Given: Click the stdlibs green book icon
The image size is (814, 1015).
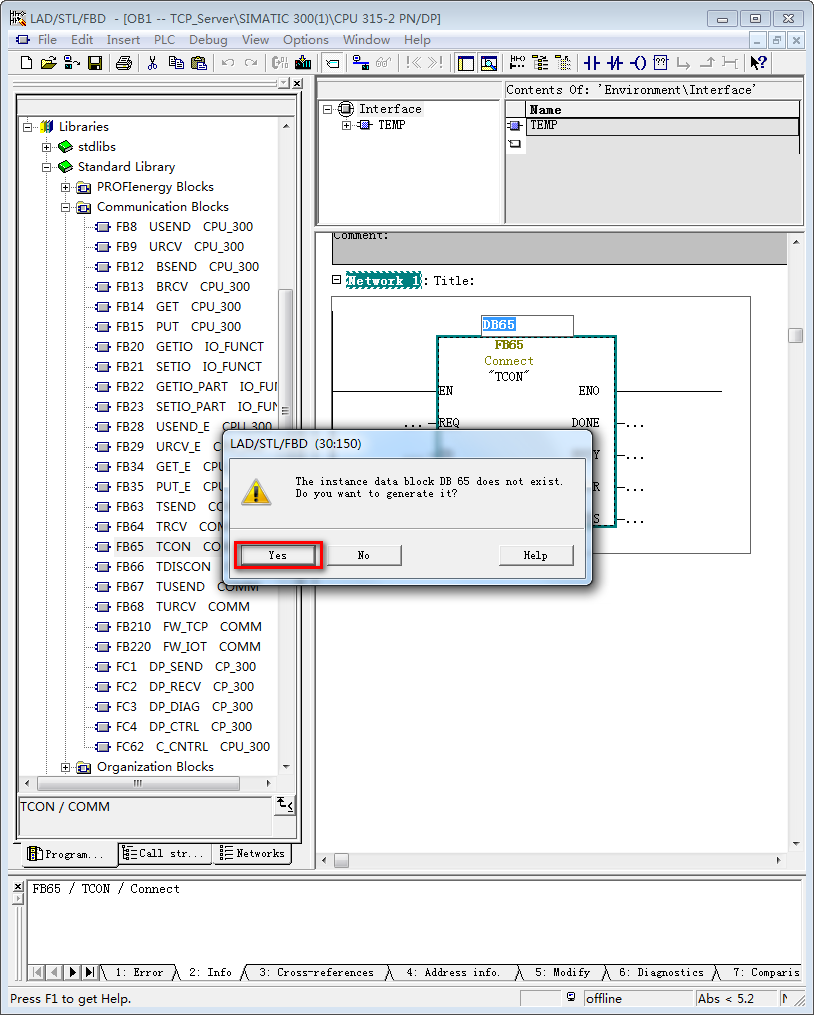Looking at the screenshot, I should [65, 147].
